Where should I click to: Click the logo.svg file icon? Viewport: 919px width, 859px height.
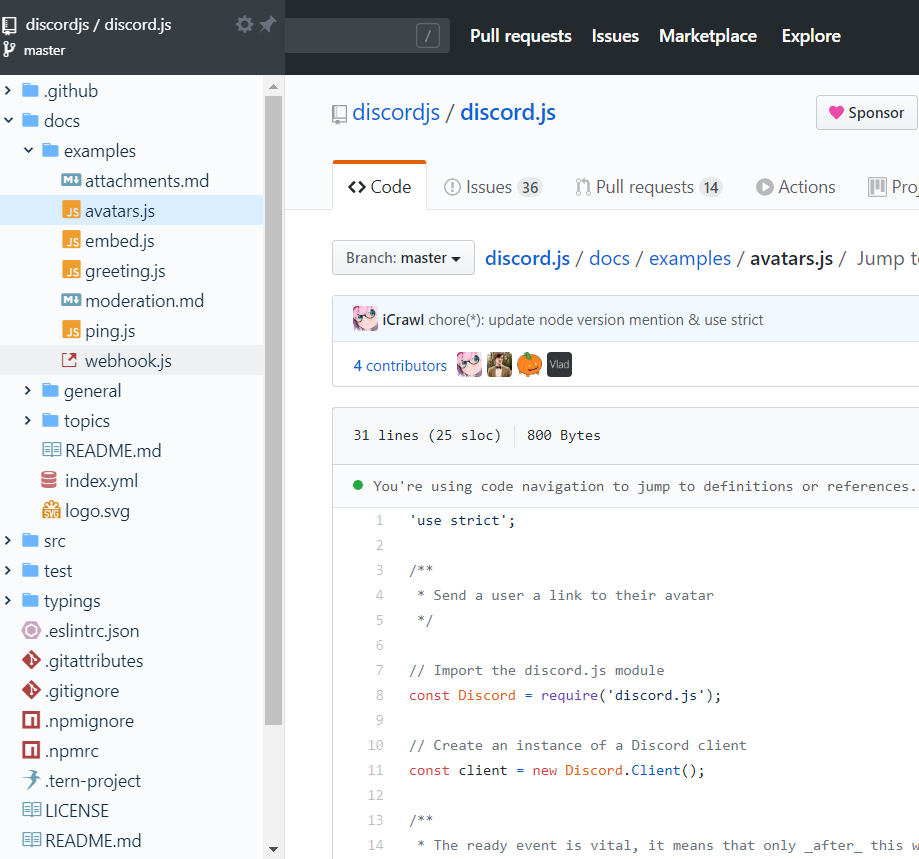tap(51, 510)
